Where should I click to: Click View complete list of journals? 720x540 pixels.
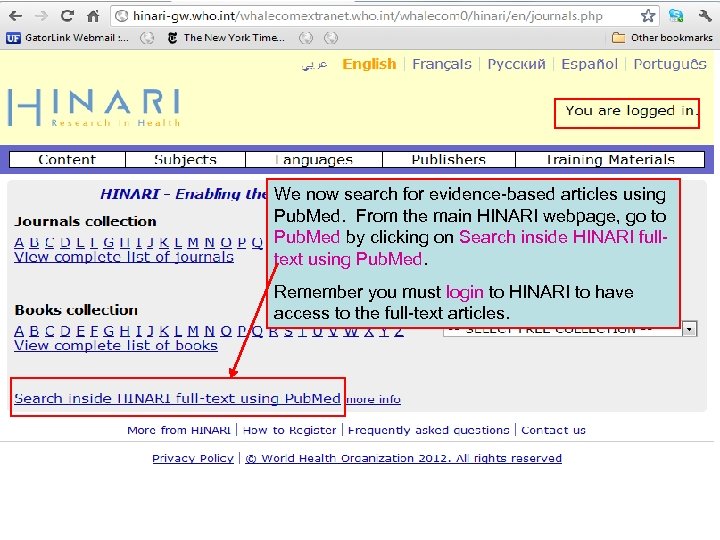click(124, 257)
